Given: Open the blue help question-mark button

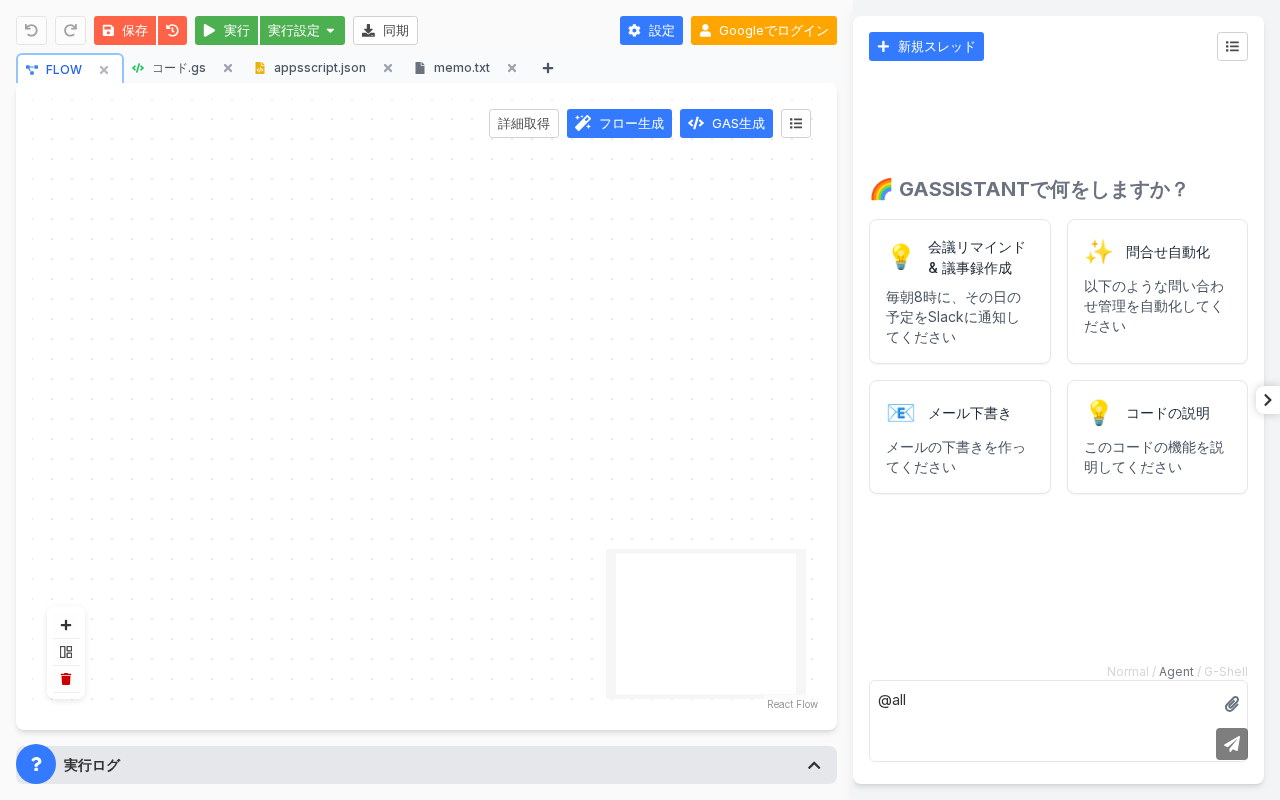Looking at the screenshot, I should (36, 764).
